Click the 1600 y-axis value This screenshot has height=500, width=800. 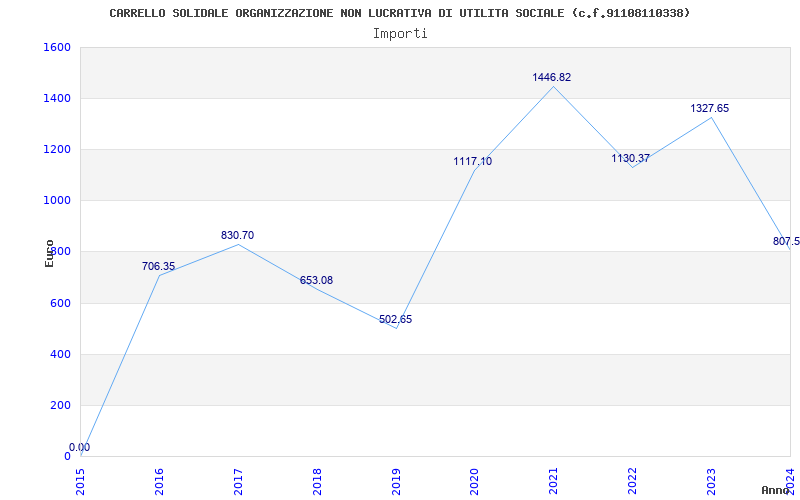click(x=57, y=47)
